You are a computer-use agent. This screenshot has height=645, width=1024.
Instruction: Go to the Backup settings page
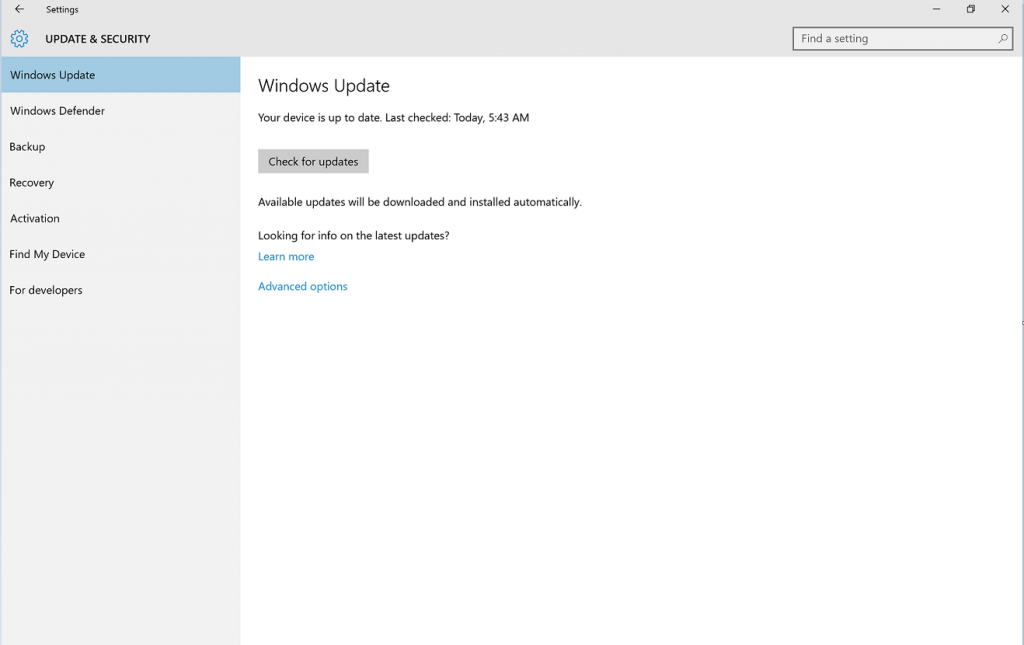click(28, 147)
